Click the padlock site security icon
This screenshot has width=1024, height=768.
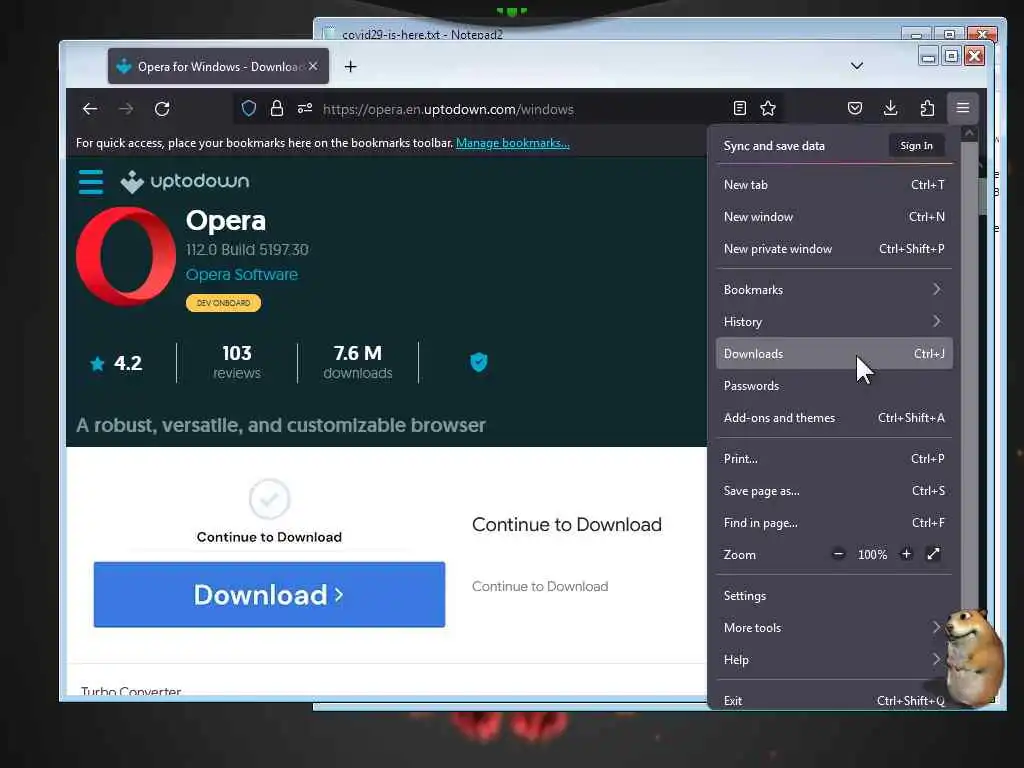pyautogui.click(x=277, y=108)
